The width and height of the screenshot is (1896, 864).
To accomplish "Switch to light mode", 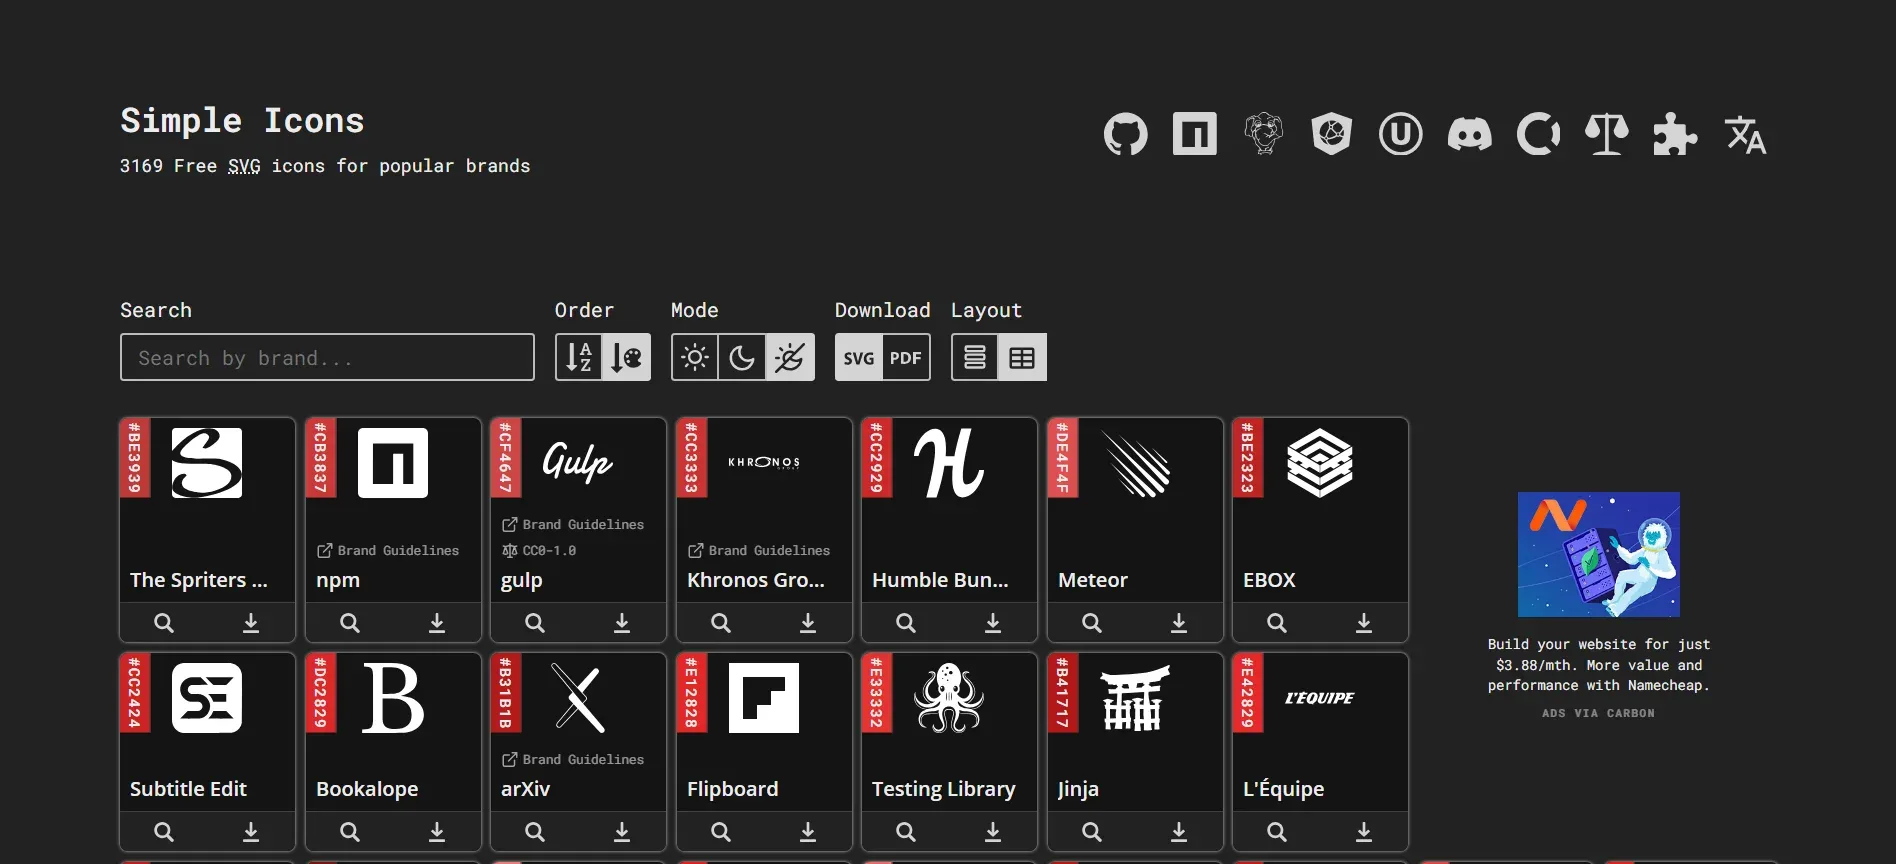I will (695, 357).
